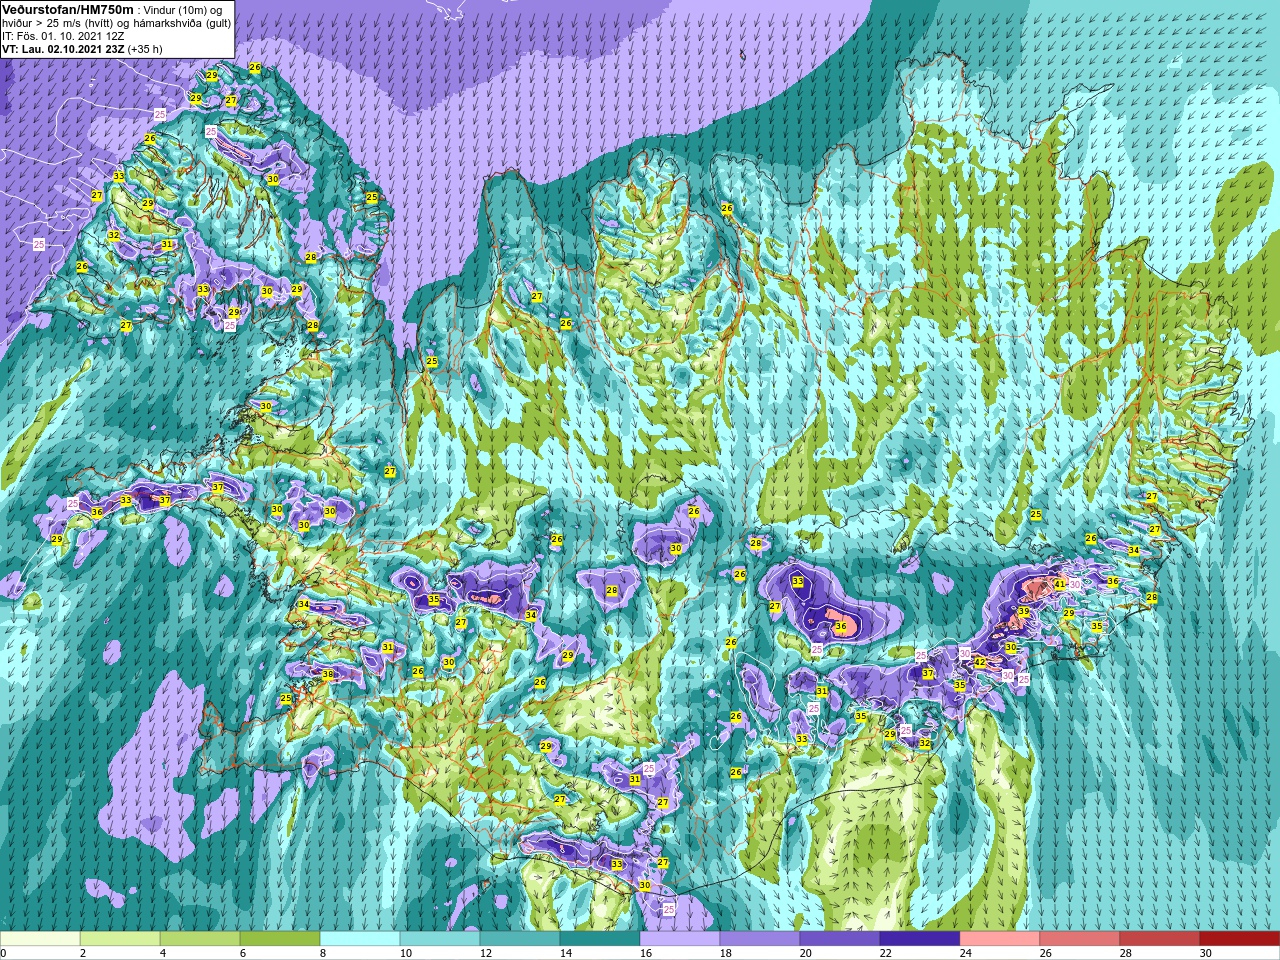The height and width of the screenshot is (960, 1280).
Task: Click the 'VT: Lau. 02.10.2021 23Z (+35 h)' line
Action: [82, 48]
